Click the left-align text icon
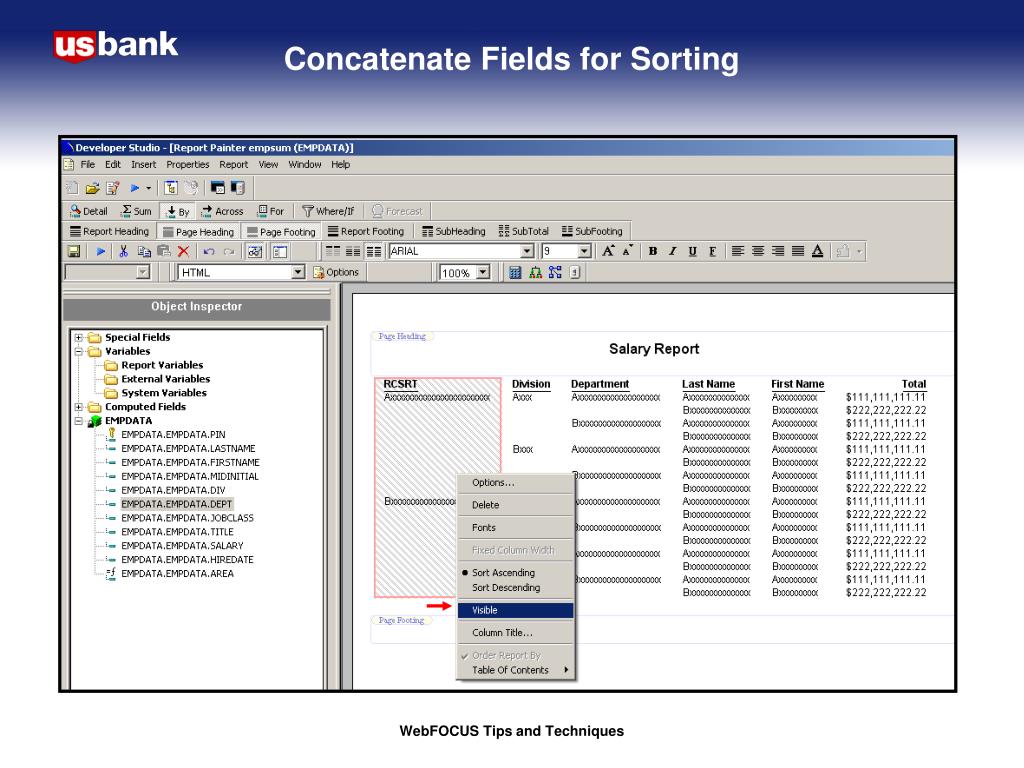 [x=738, y=251]
